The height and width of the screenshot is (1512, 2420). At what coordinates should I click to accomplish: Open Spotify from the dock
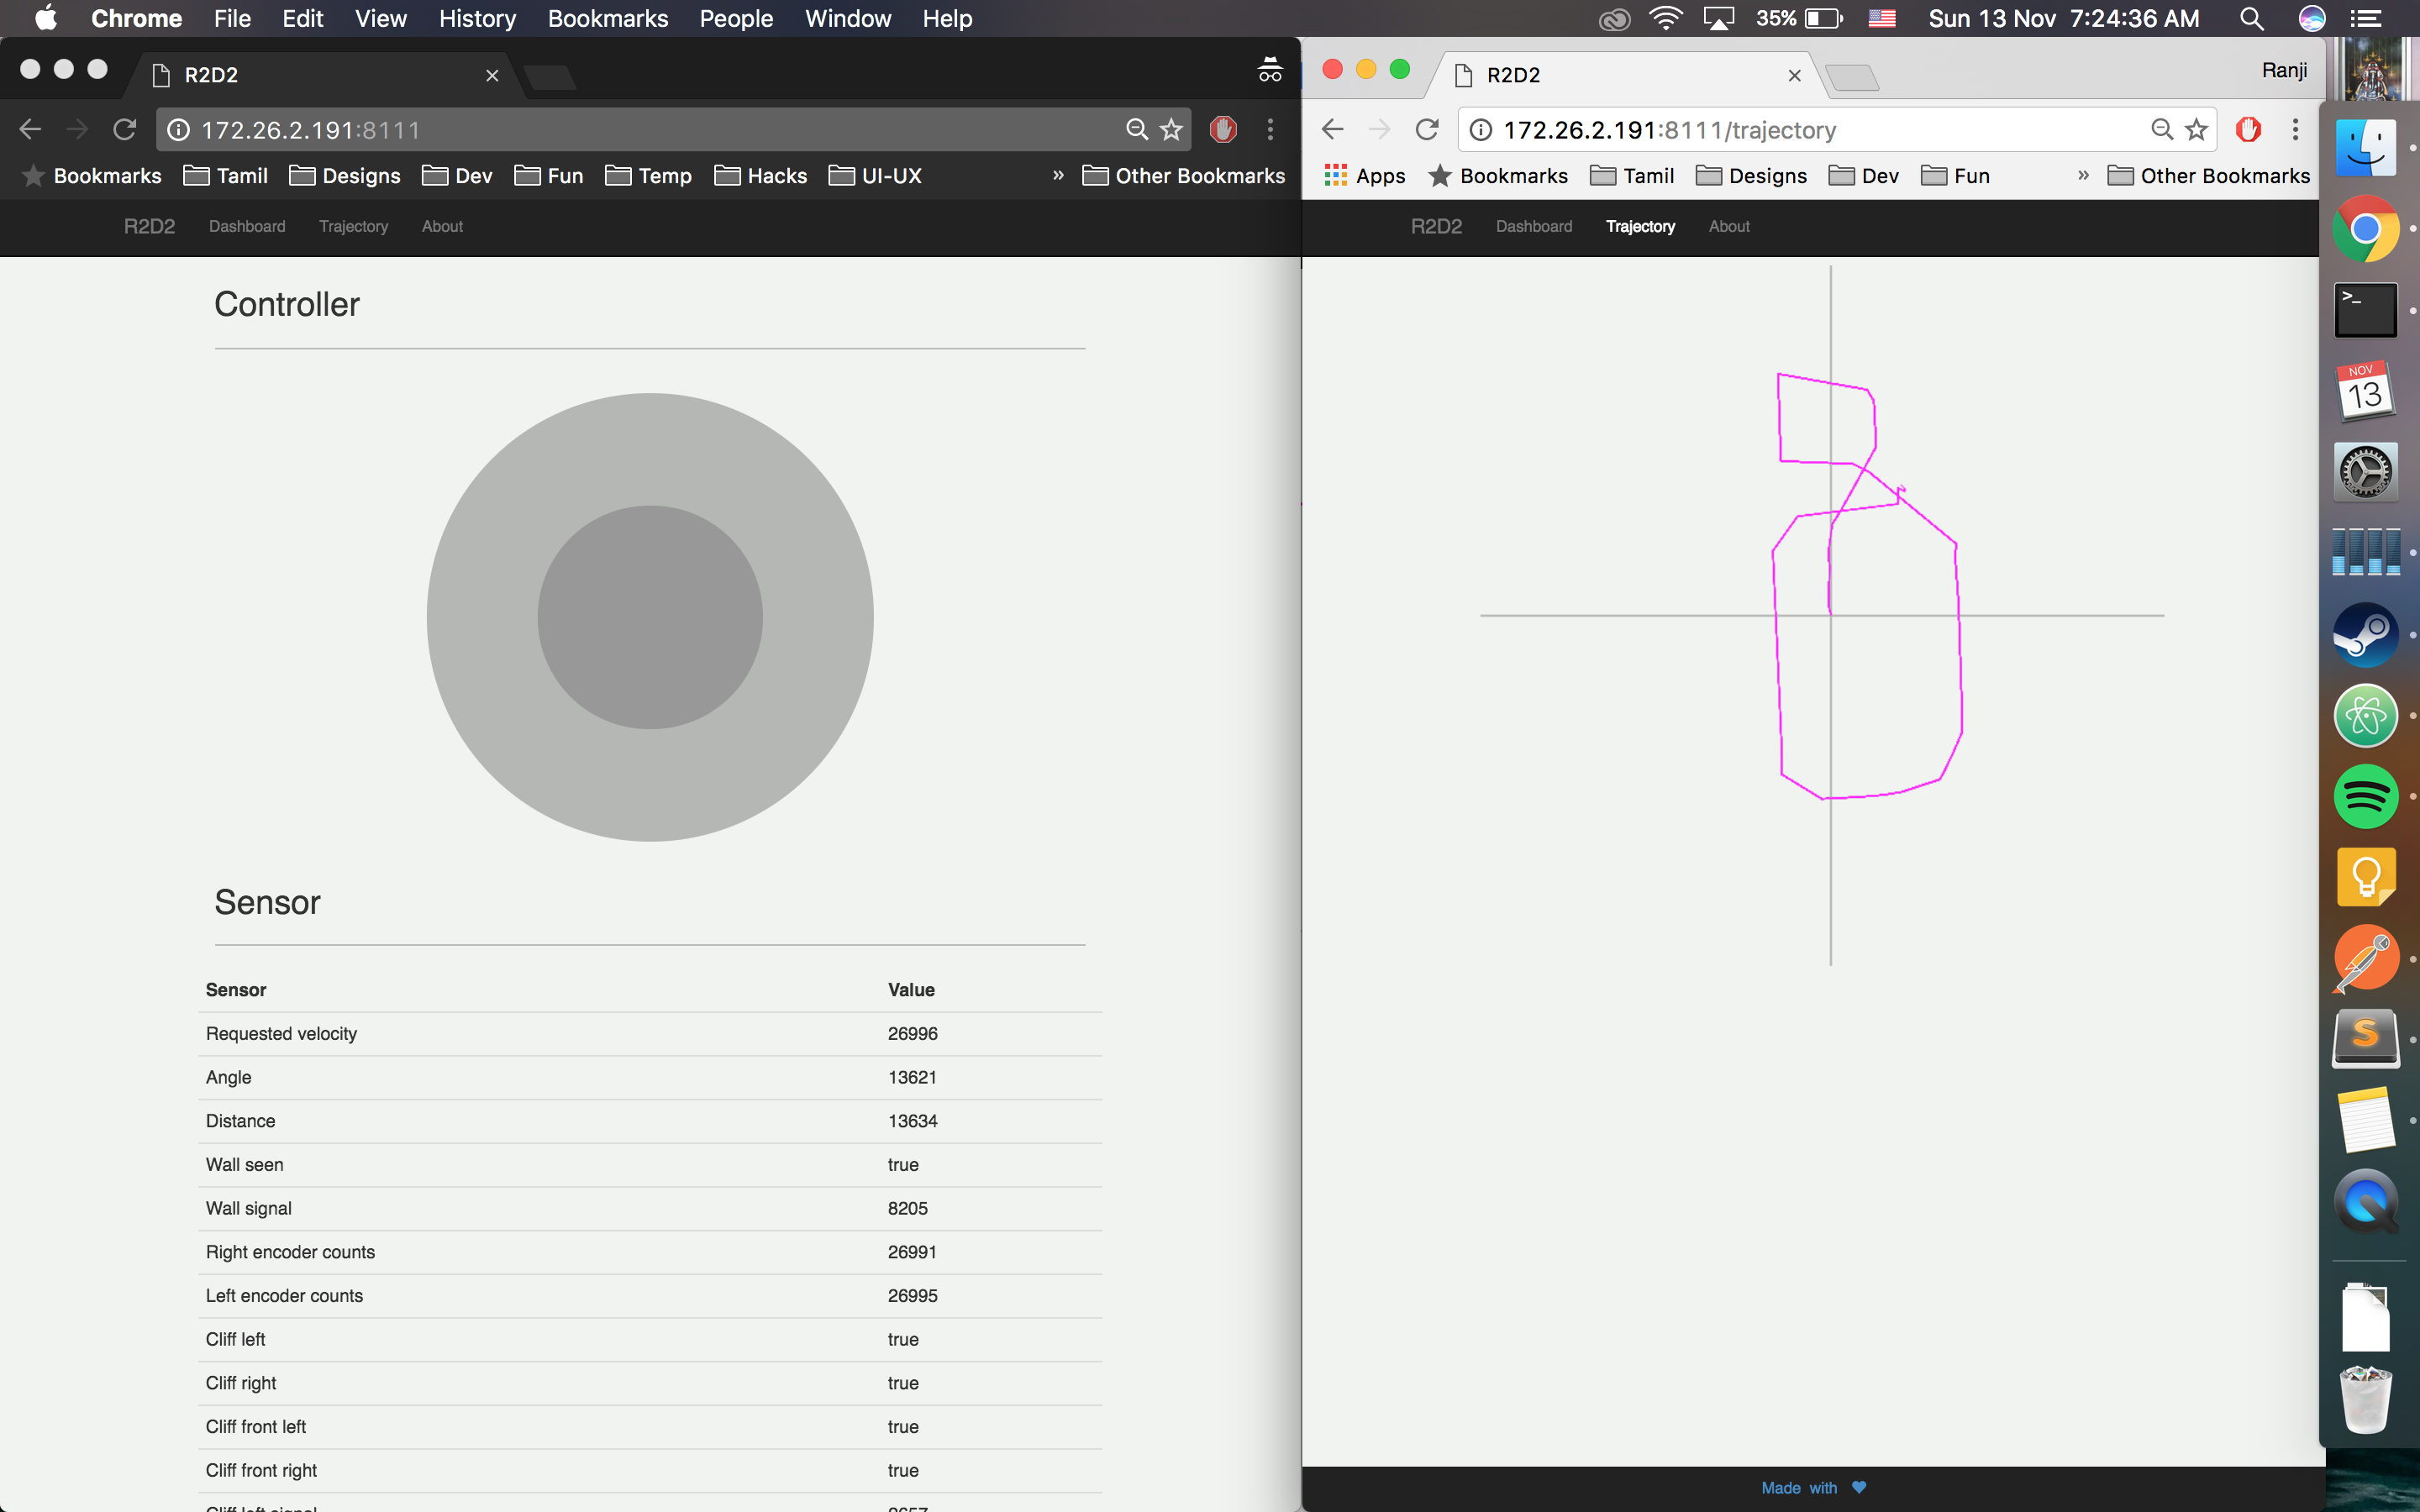tap(2365, 797)
